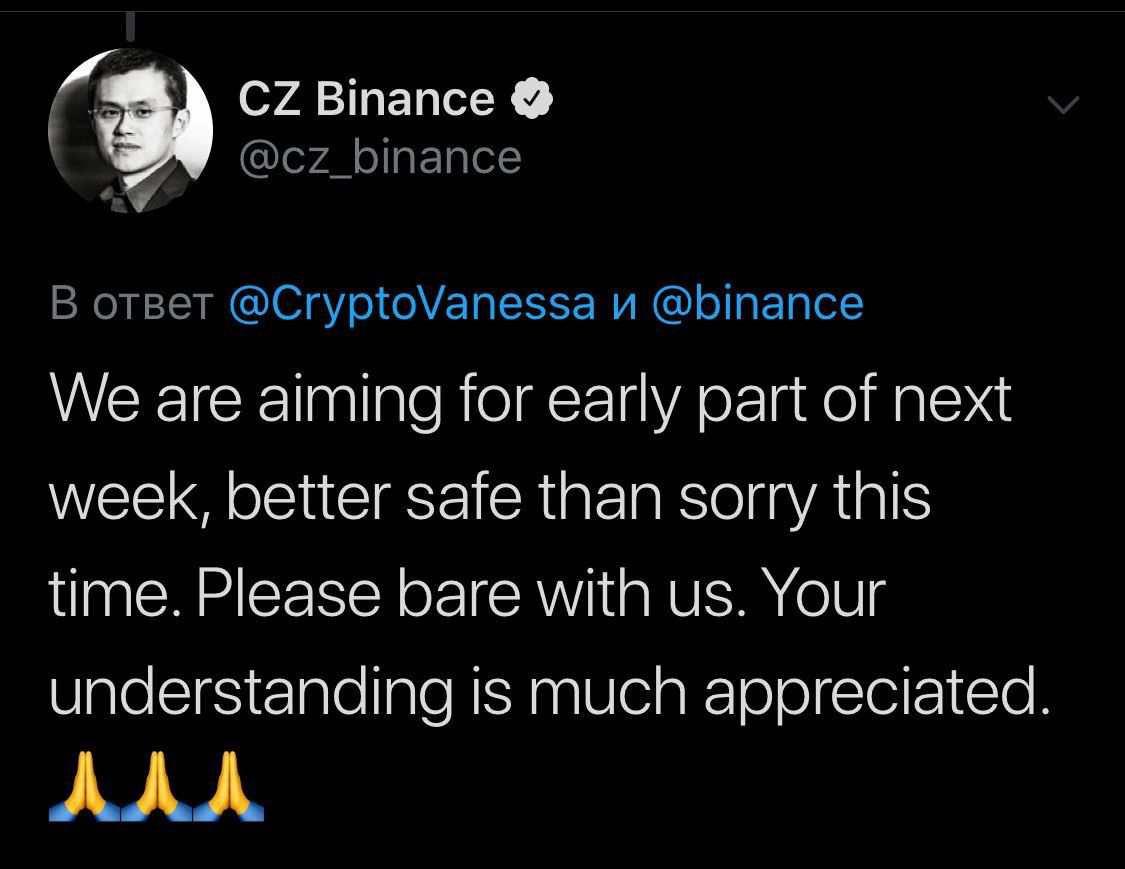Screen dimensions: 1125x869
Task: Open CZ Binance profile picture
Action: coord(130,131)
